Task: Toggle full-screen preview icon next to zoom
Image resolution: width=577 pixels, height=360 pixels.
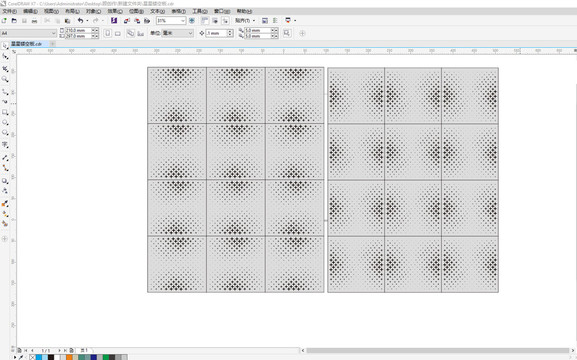Action: coord(192,21)
